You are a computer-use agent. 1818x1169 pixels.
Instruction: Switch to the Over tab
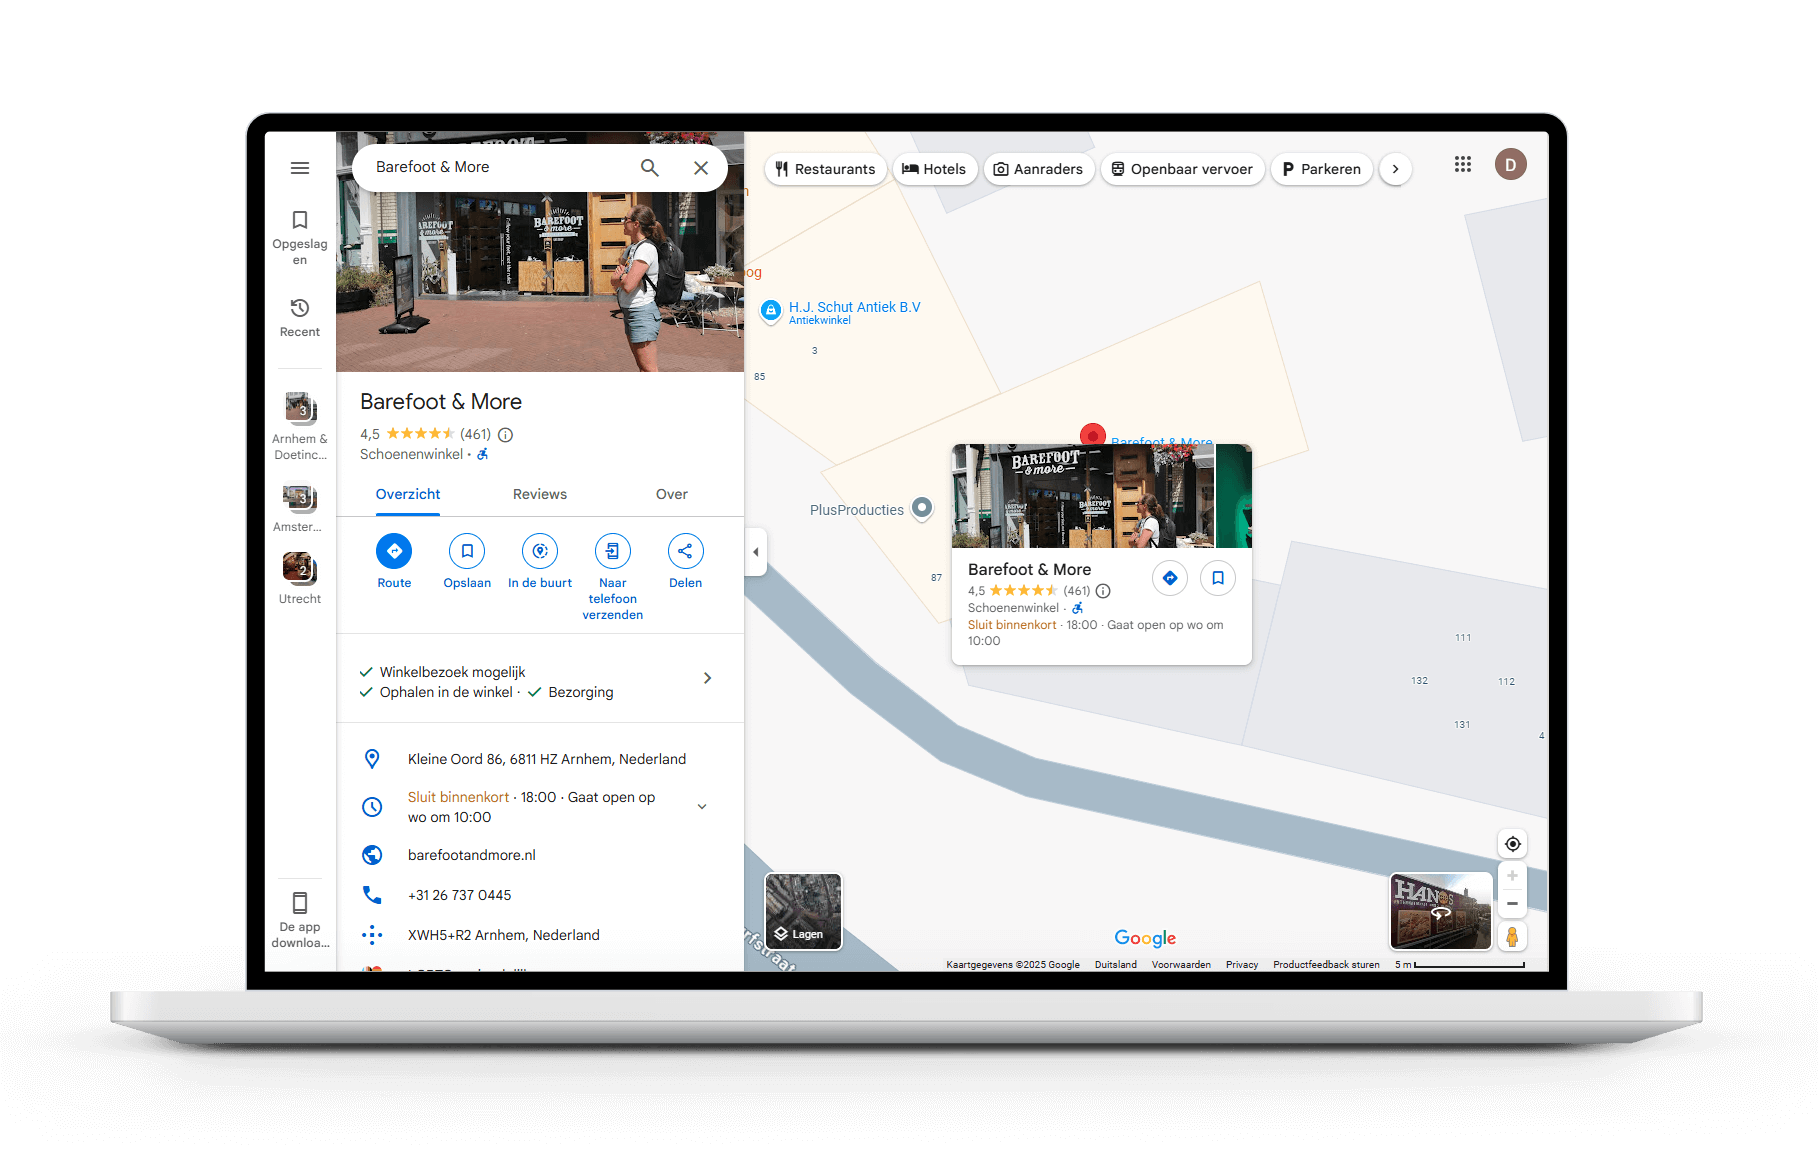point(671,494)
